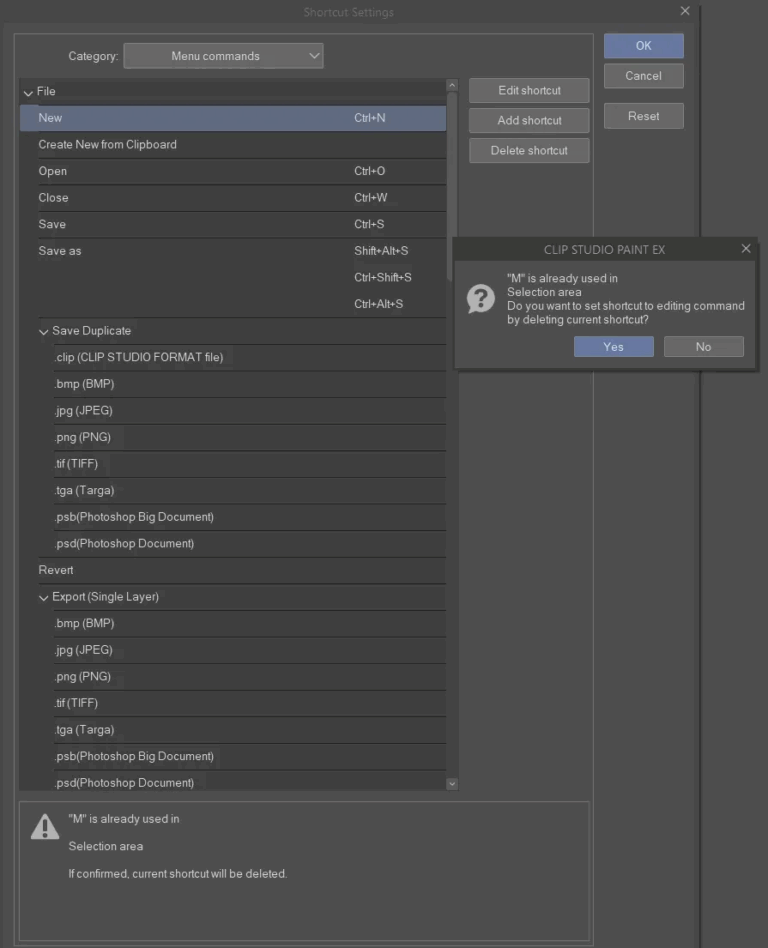Collapse the Export (Single Layer) section
768x948 pixels.
[x=43, y=596]
